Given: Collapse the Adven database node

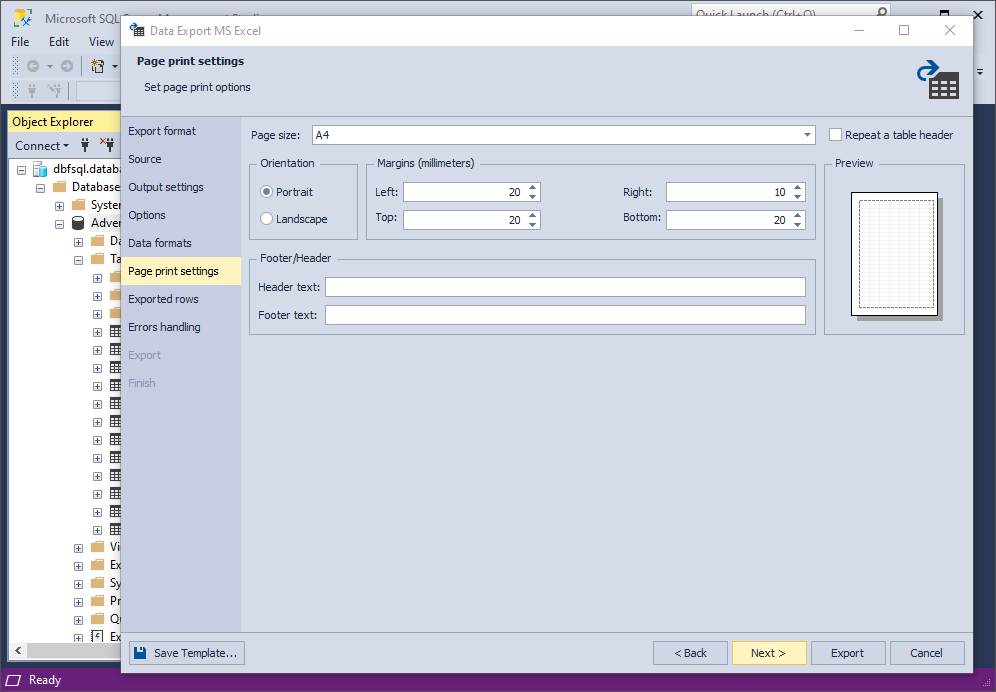Looking at the screenshot, I should point(60,224).
